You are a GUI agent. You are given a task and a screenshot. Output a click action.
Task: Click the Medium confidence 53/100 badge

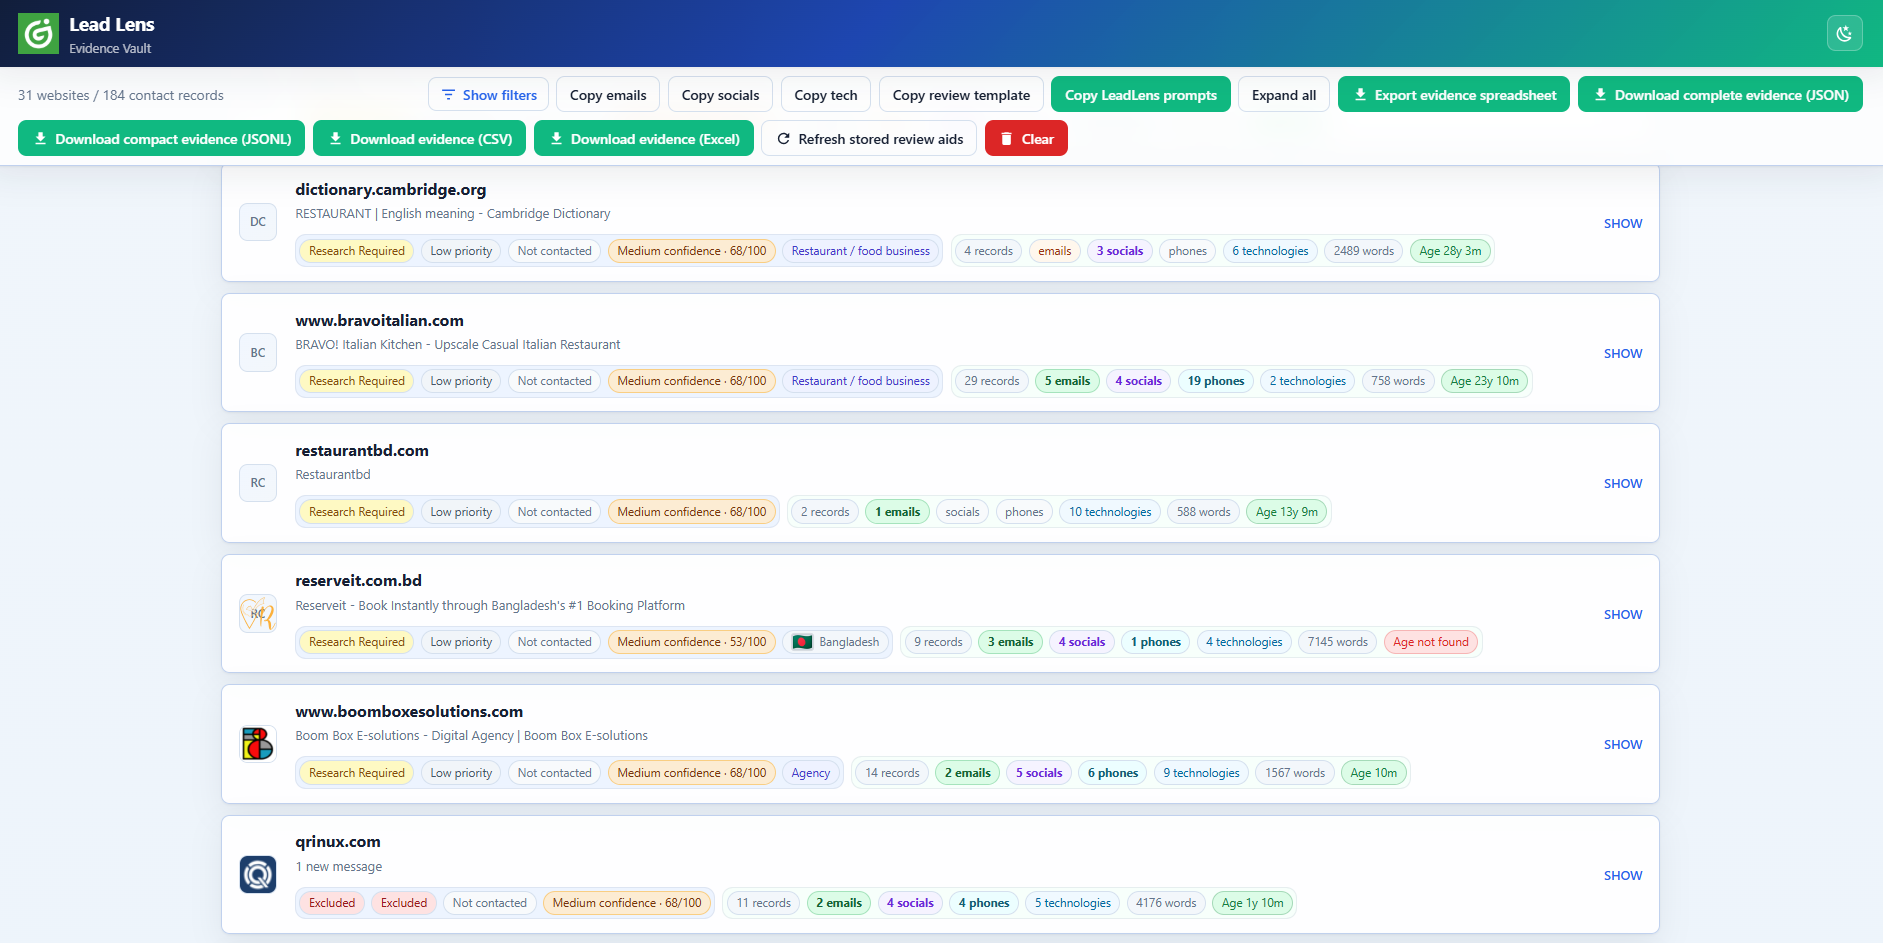(x=692, y=642)
